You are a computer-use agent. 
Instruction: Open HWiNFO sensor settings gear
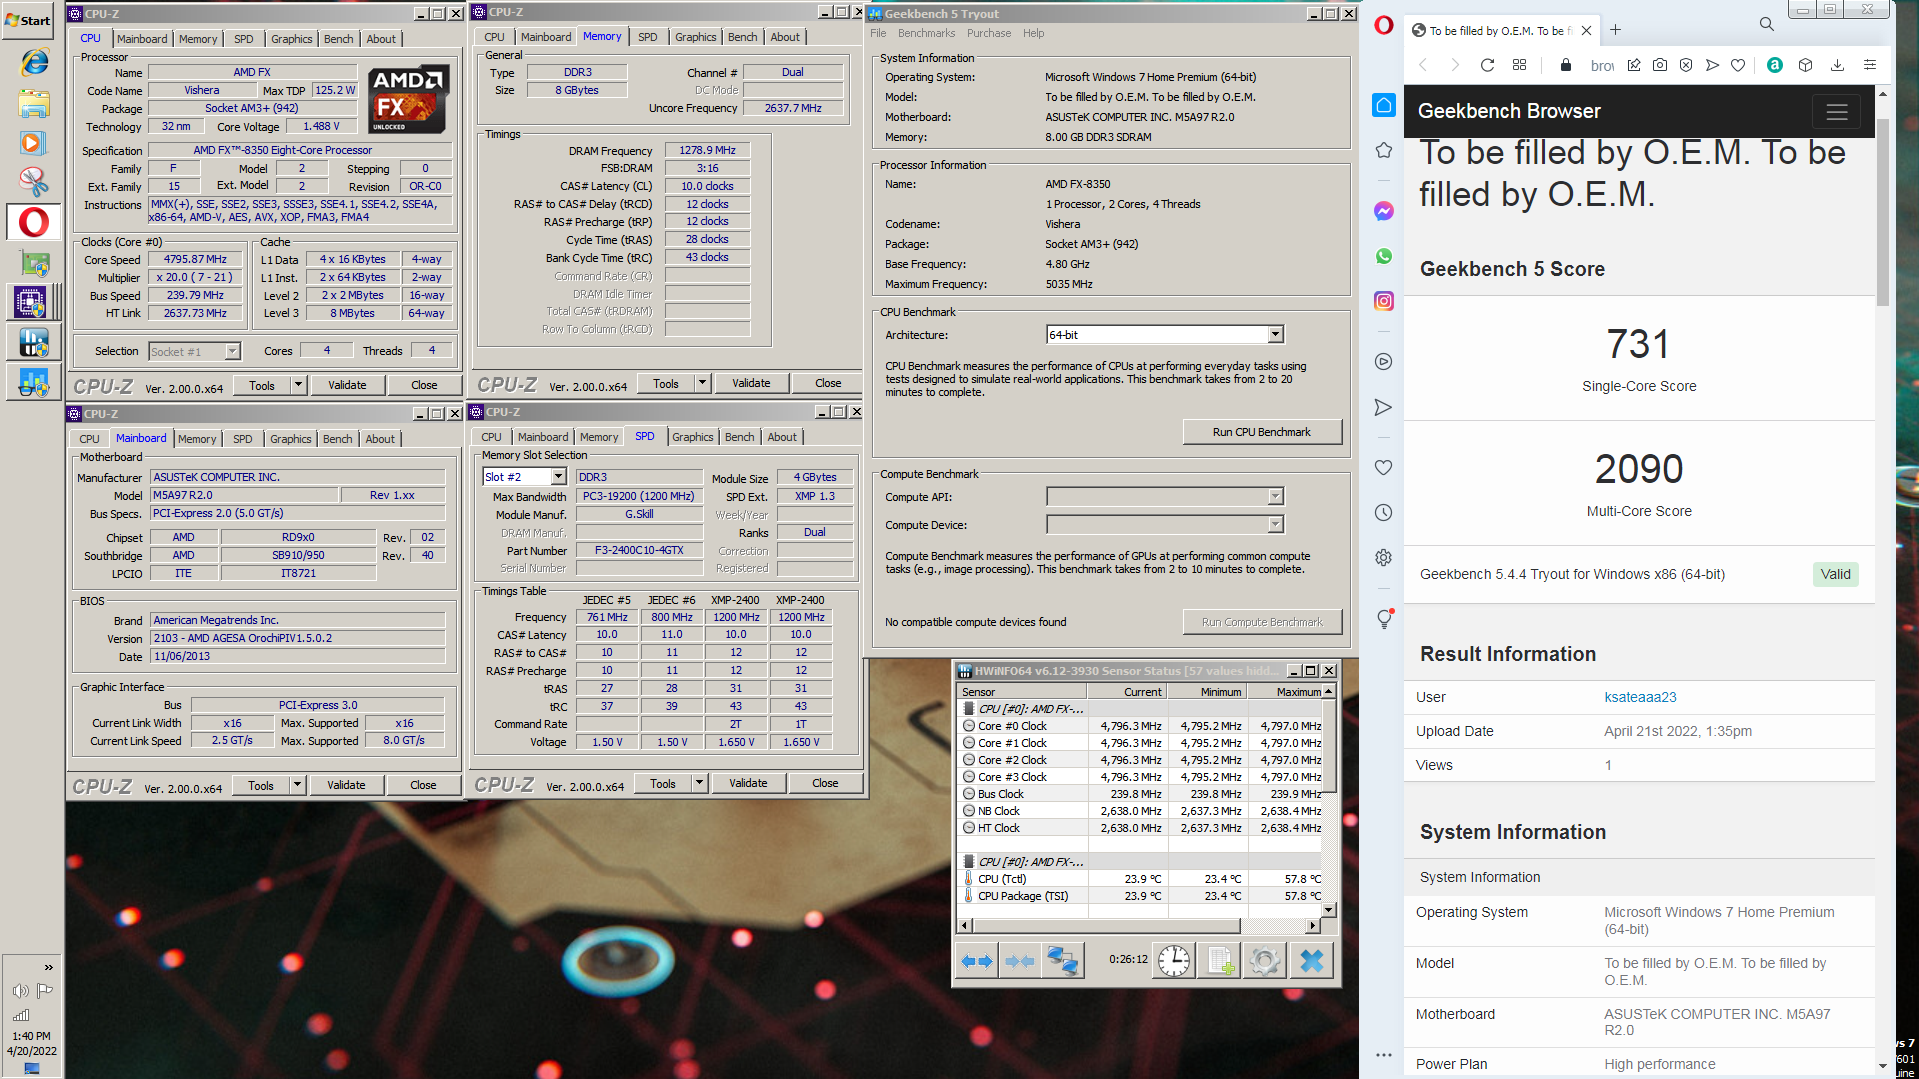pos(1264,962)
